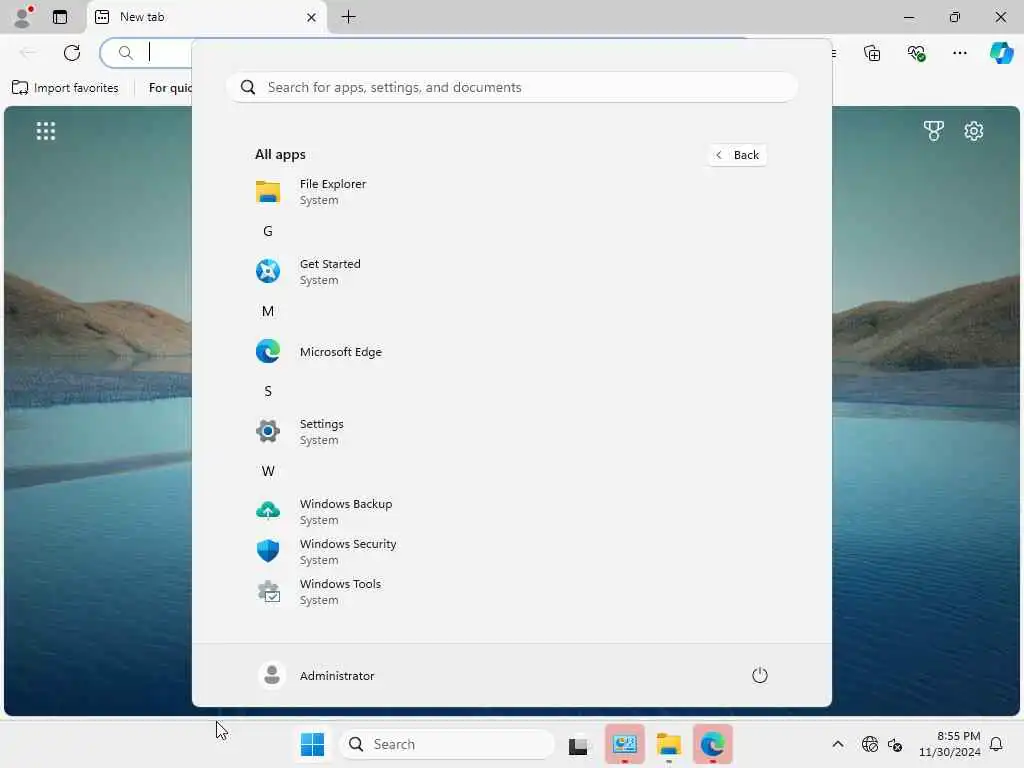Viewport: 1024px width, 768px height.
Task: Open clock and date flyout
Action: [x=950, y=744]
